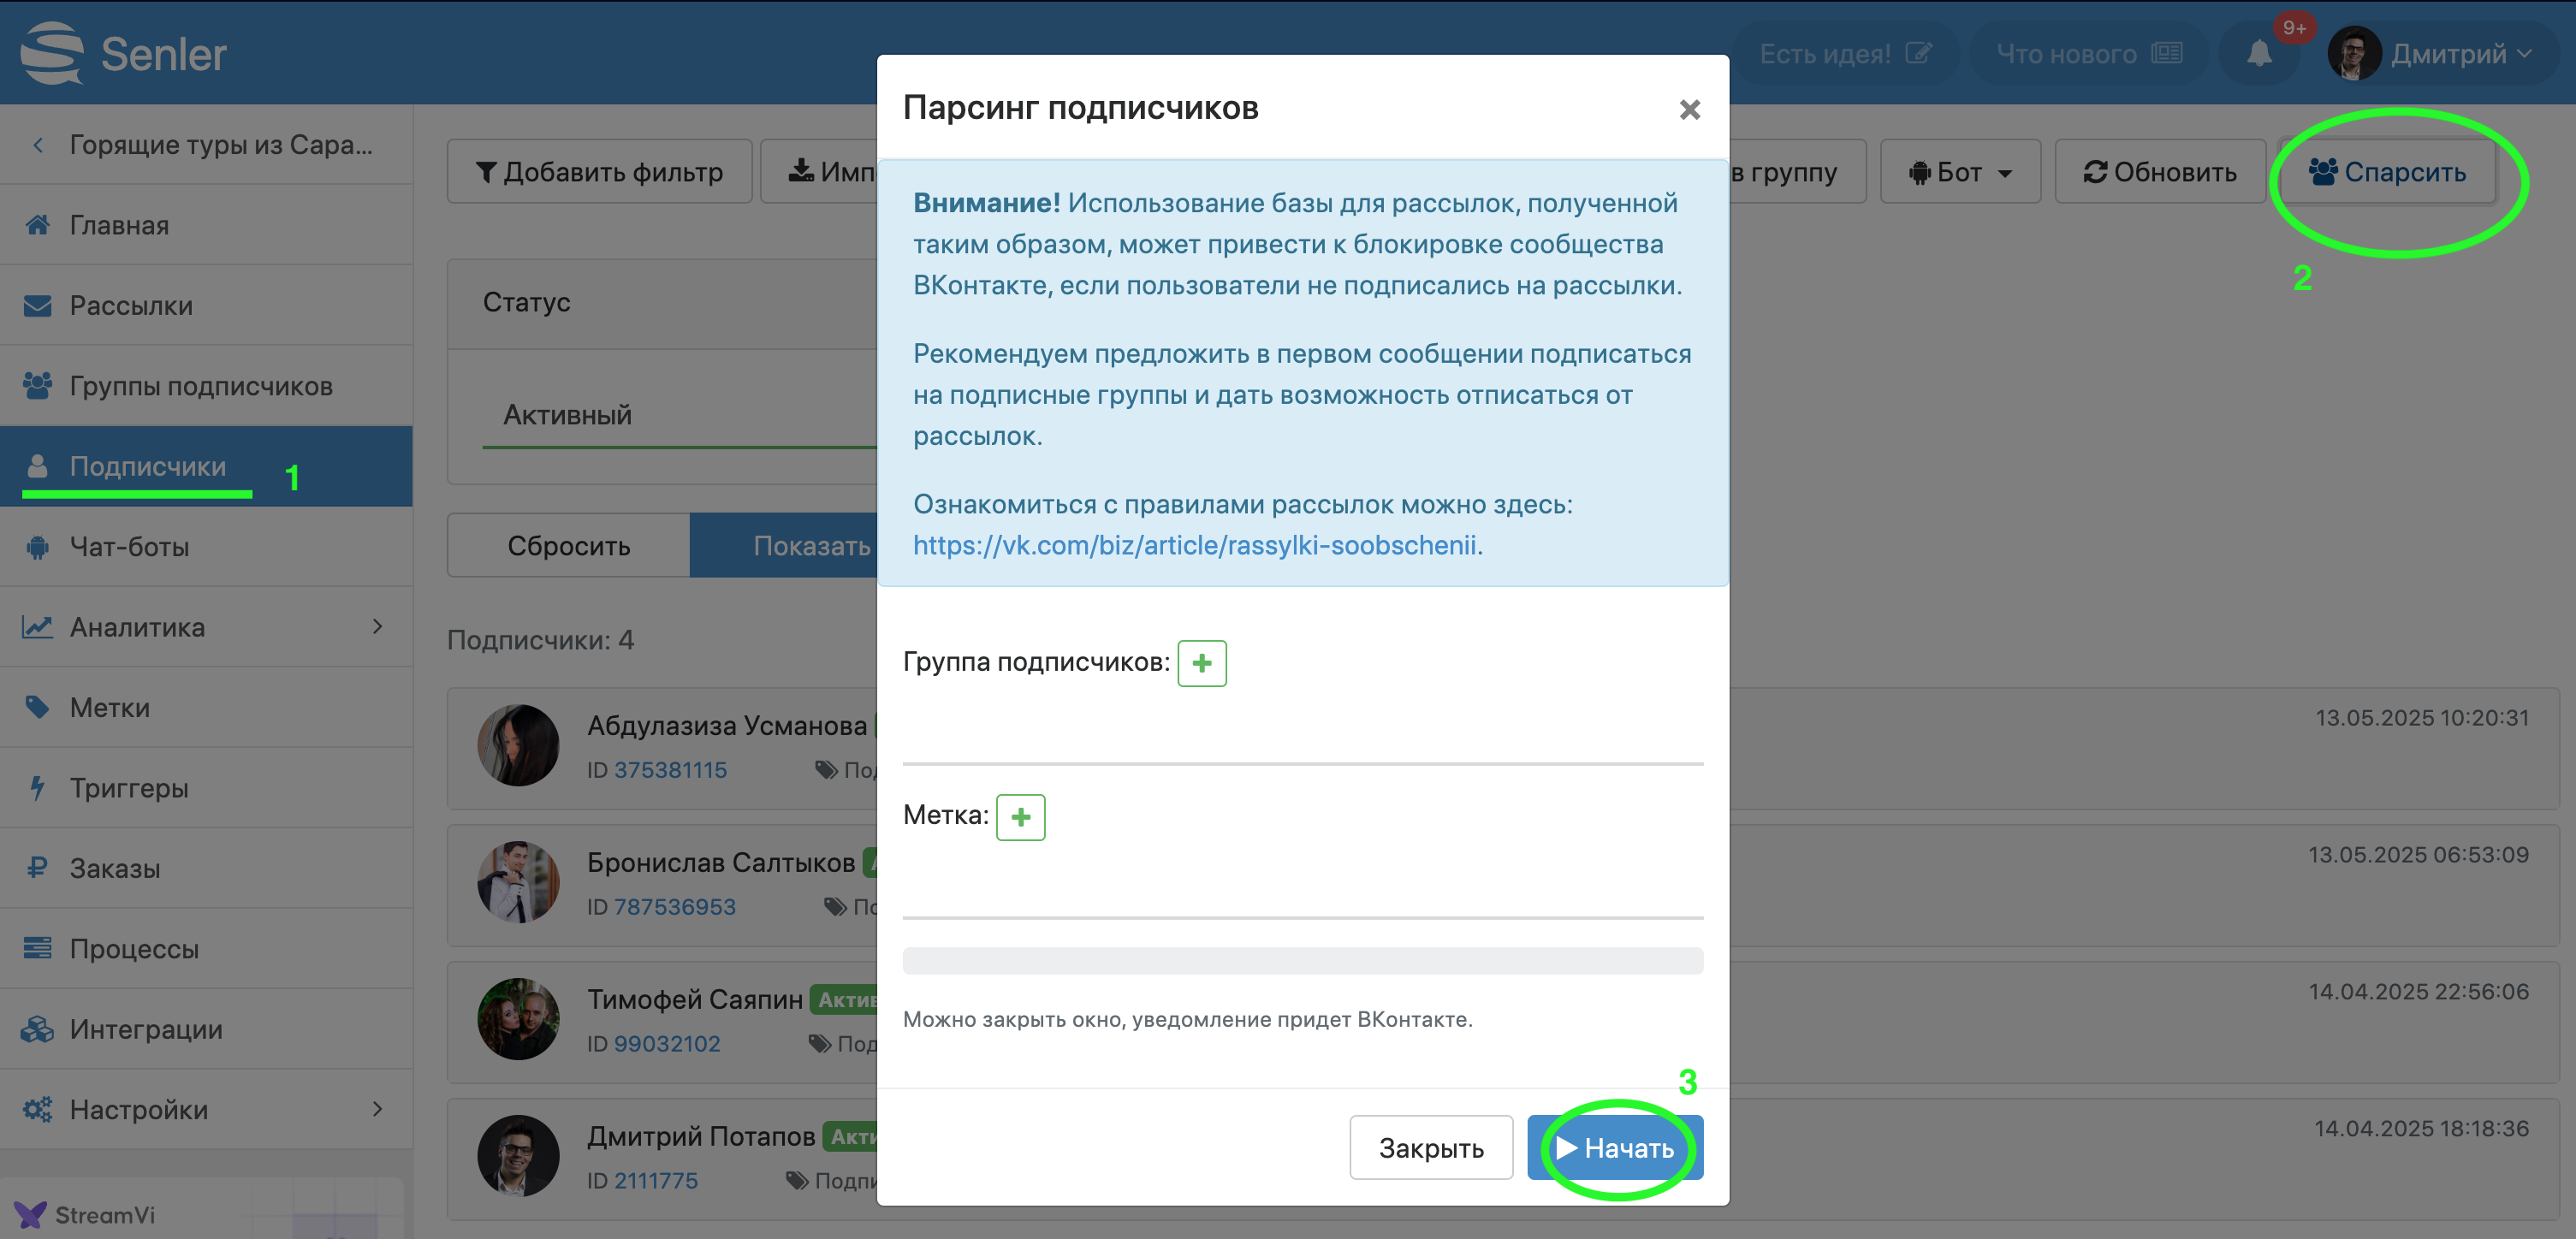Screen dimensions: 2576x1239
Task: Go back via the arrow beside Горящие туры
Action: coord(38,145)
